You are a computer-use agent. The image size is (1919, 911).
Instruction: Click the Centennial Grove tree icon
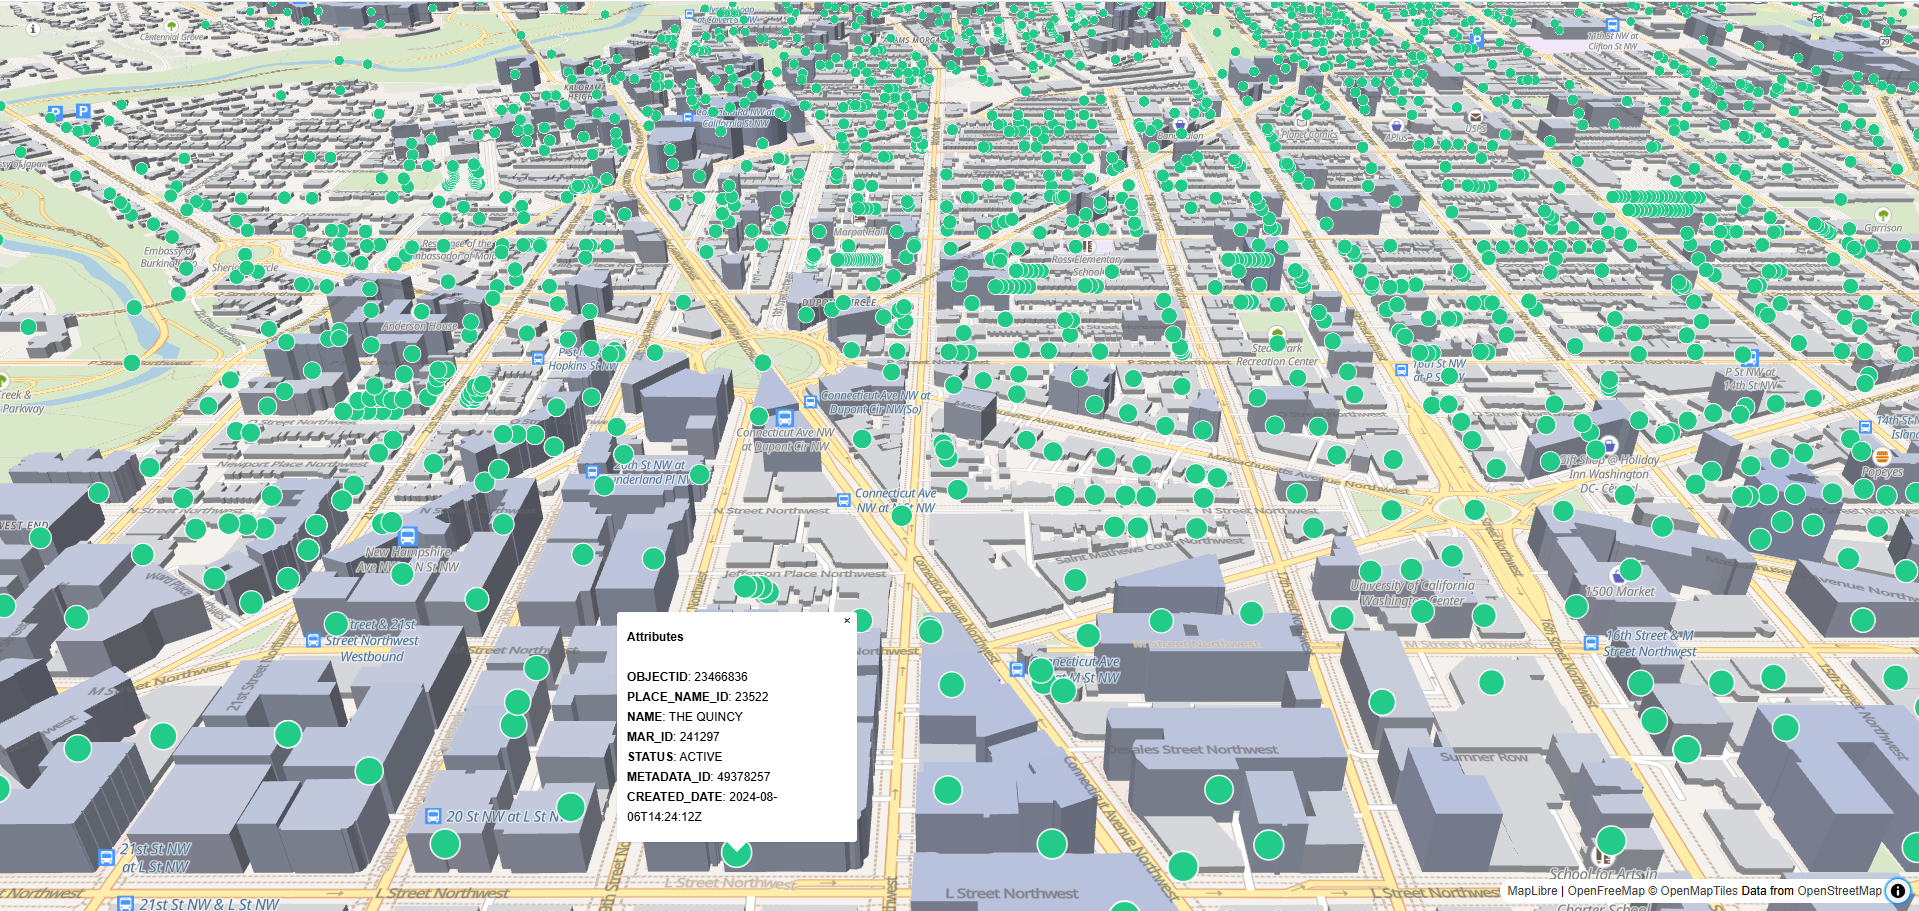tap(171, 27)
